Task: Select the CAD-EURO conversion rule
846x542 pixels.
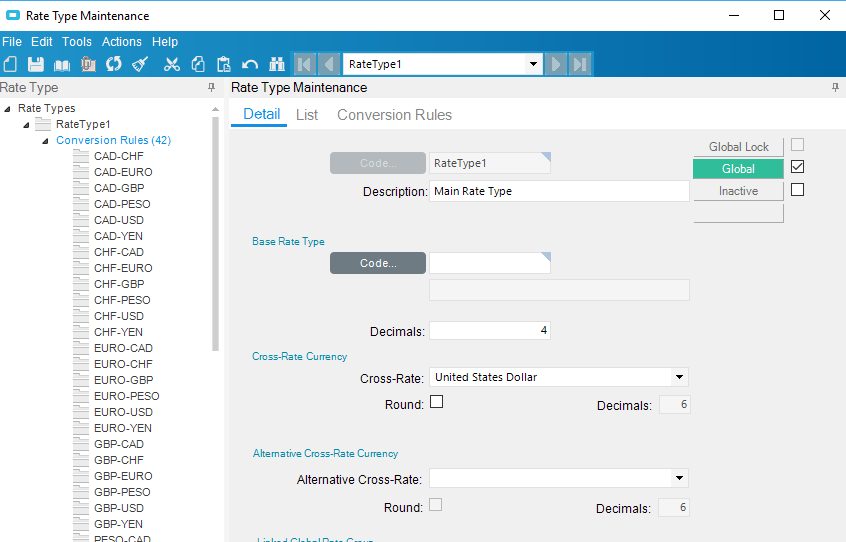Action: [x=123, y=173]
